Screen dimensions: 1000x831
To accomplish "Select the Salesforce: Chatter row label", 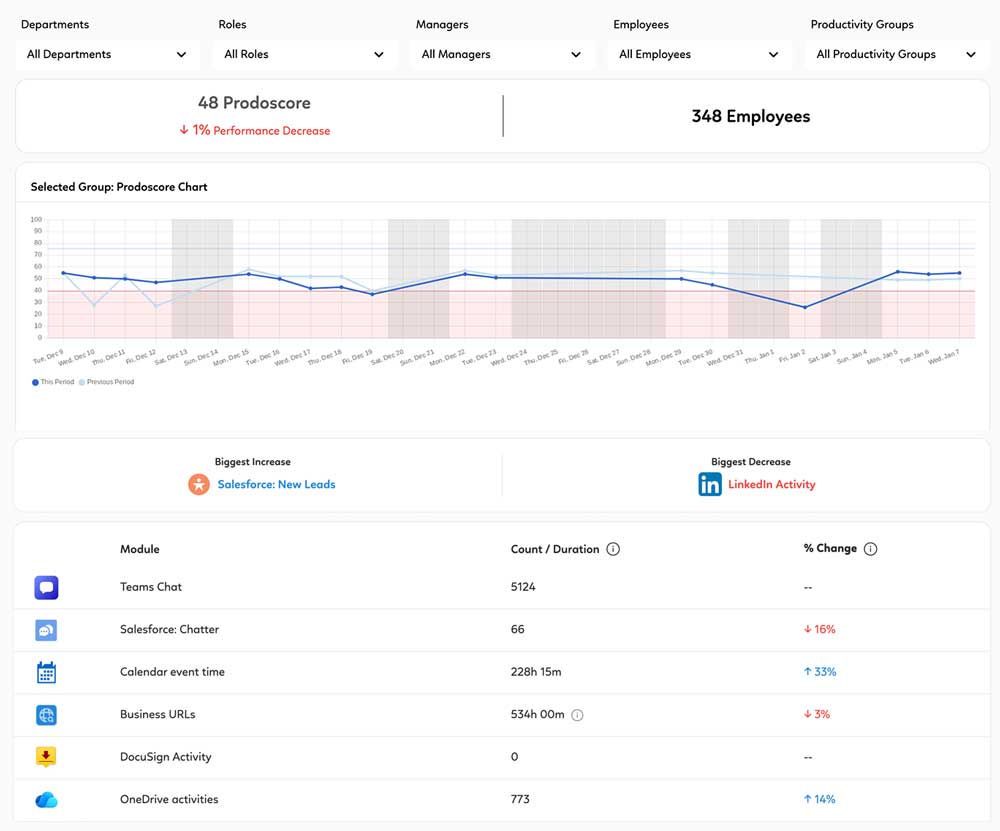I will (169, 629).
